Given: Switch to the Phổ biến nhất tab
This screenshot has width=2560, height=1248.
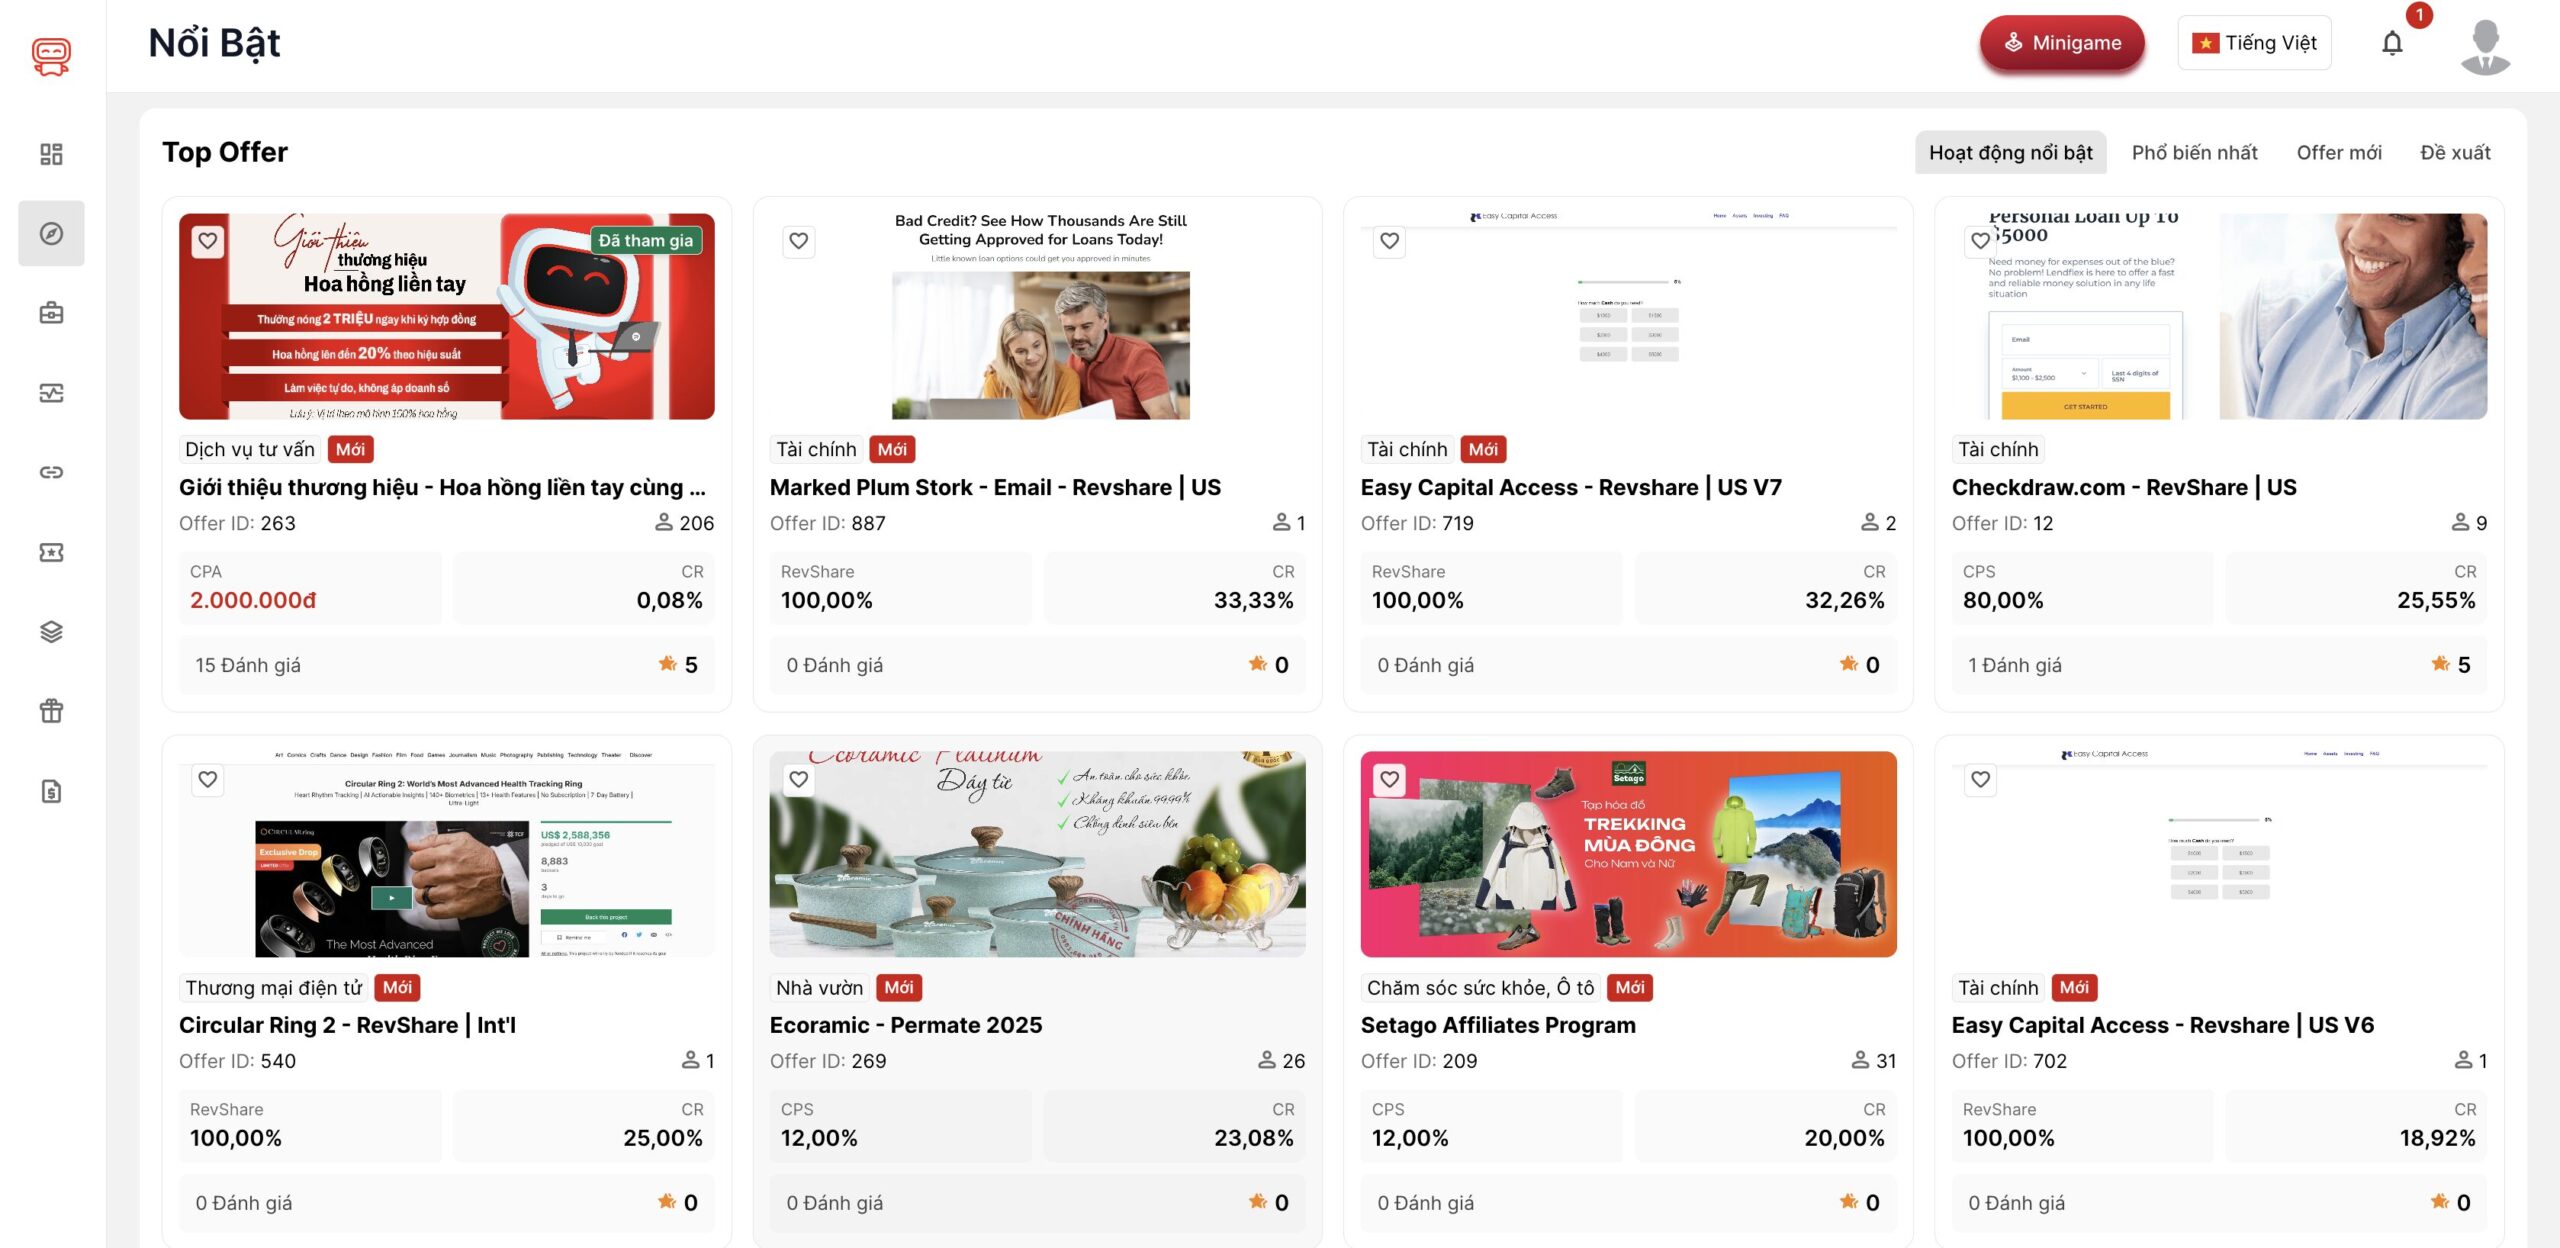Looking at the screenshot, I should click(2194, 153).
